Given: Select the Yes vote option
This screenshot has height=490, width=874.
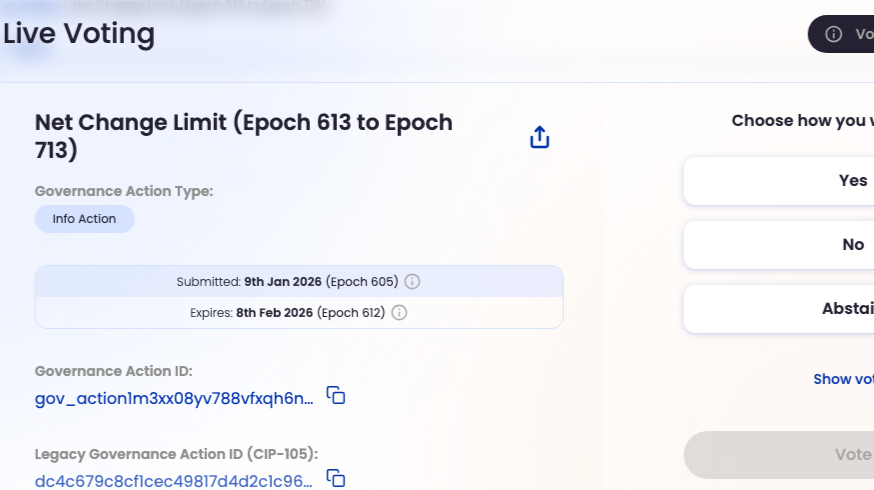Looking at the screenshot, I should (800, 180).
